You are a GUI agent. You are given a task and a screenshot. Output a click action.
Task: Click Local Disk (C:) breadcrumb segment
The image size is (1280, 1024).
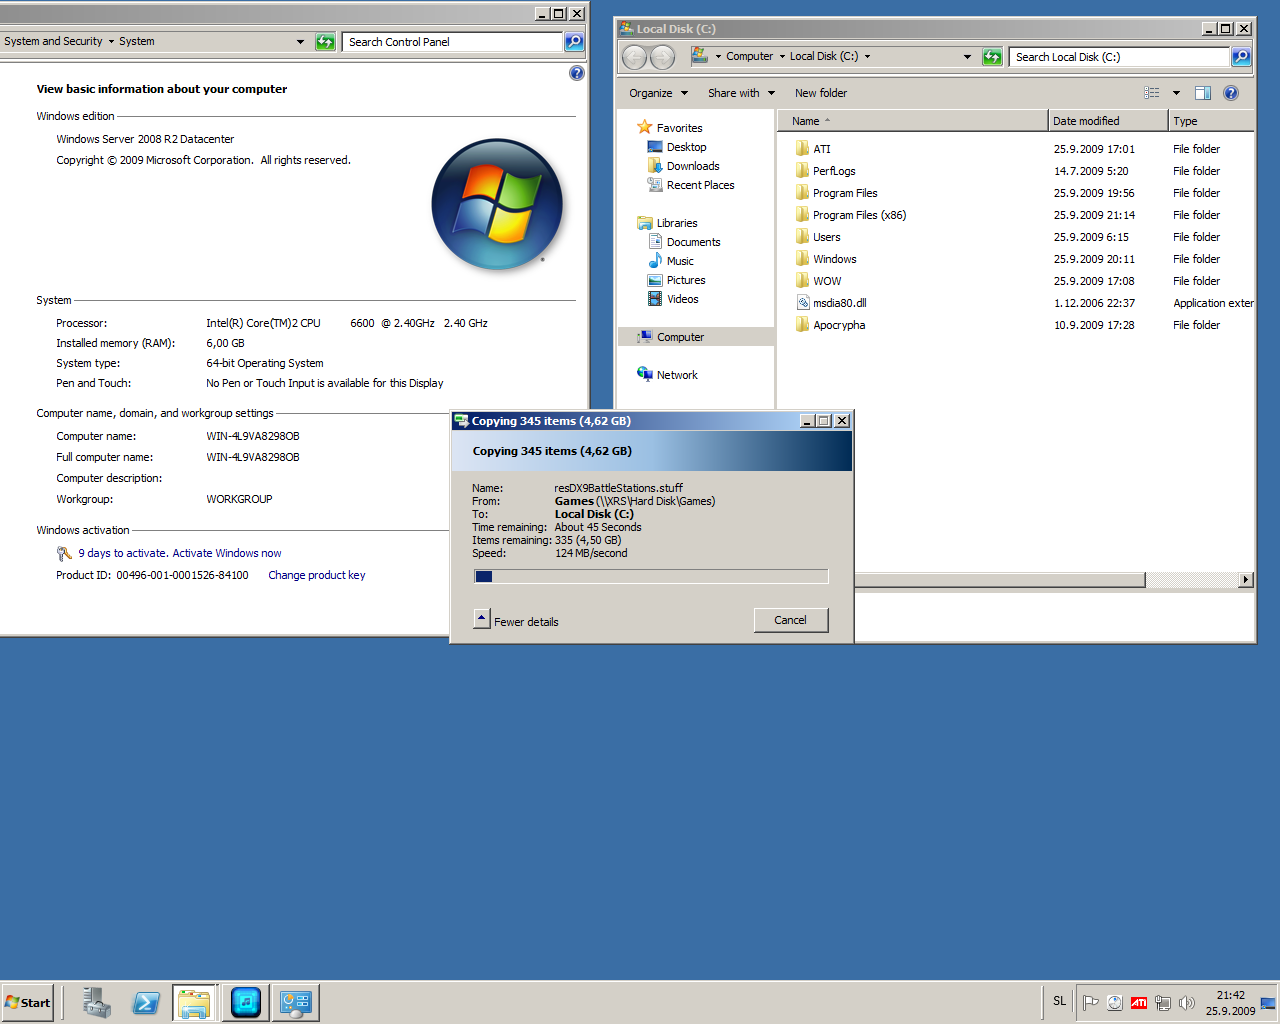point(824,57)
